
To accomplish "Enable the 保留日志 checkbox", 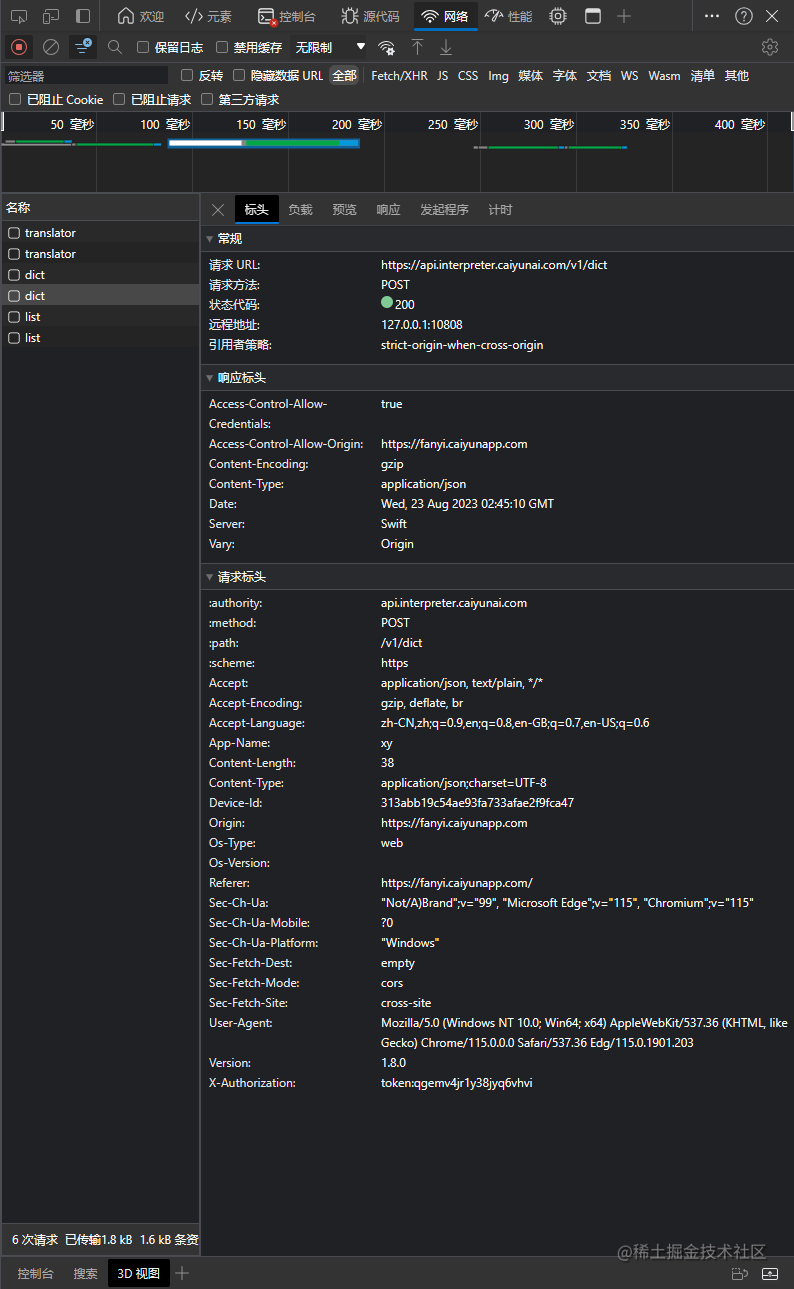I will (x=143, y=47).
